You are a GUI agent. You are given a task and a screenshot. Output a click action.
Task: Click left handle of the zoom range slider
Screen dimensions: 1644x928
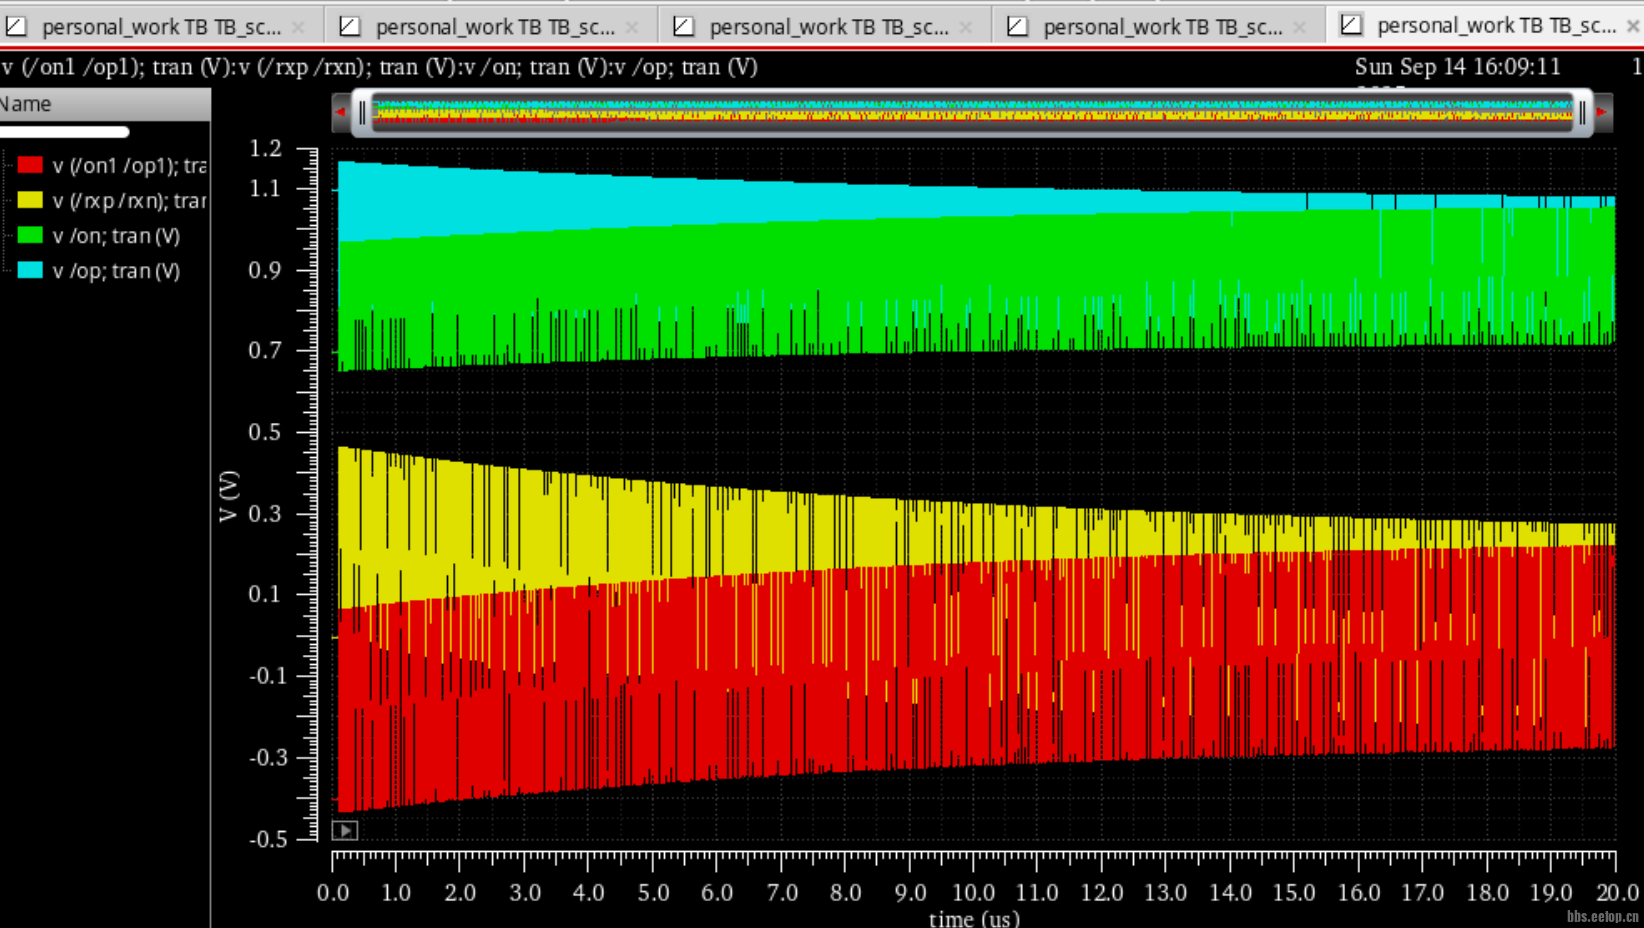tap(362, 113)
